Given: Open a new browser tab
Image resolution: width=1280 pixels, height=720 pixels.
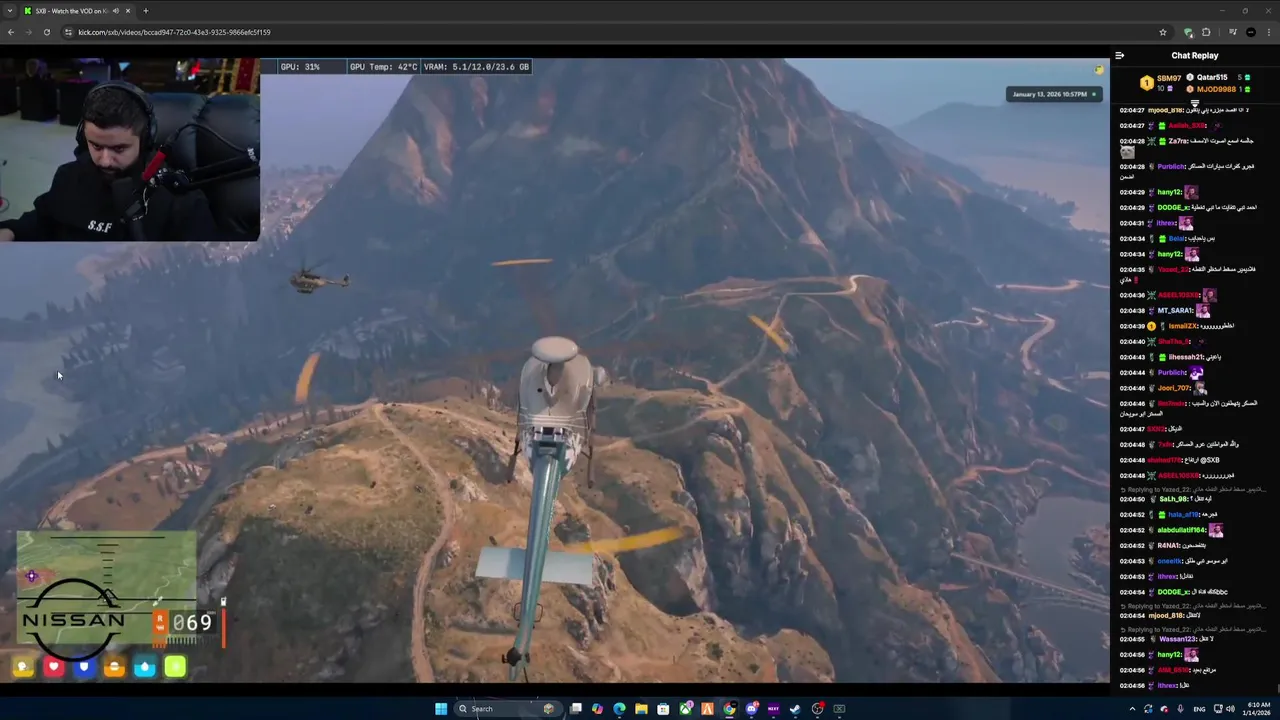Looking at the screenshot, I should tap(146, 11).
